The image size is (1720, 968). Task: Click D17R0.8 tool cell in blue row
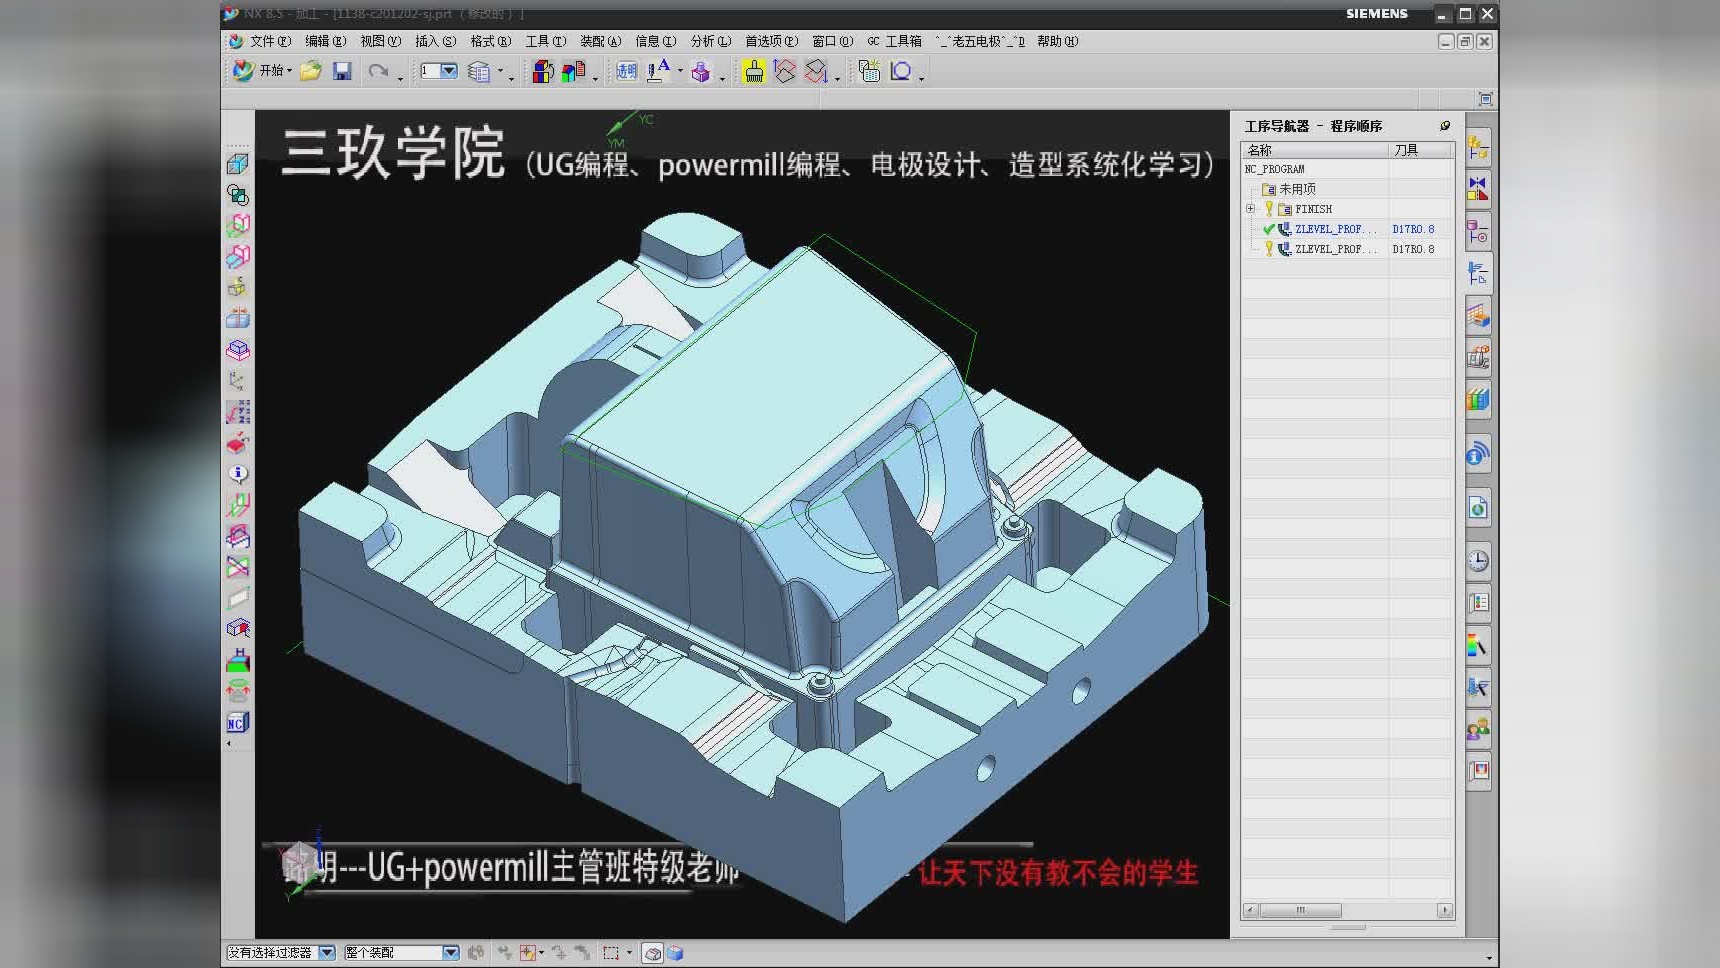click(1413, 229)
